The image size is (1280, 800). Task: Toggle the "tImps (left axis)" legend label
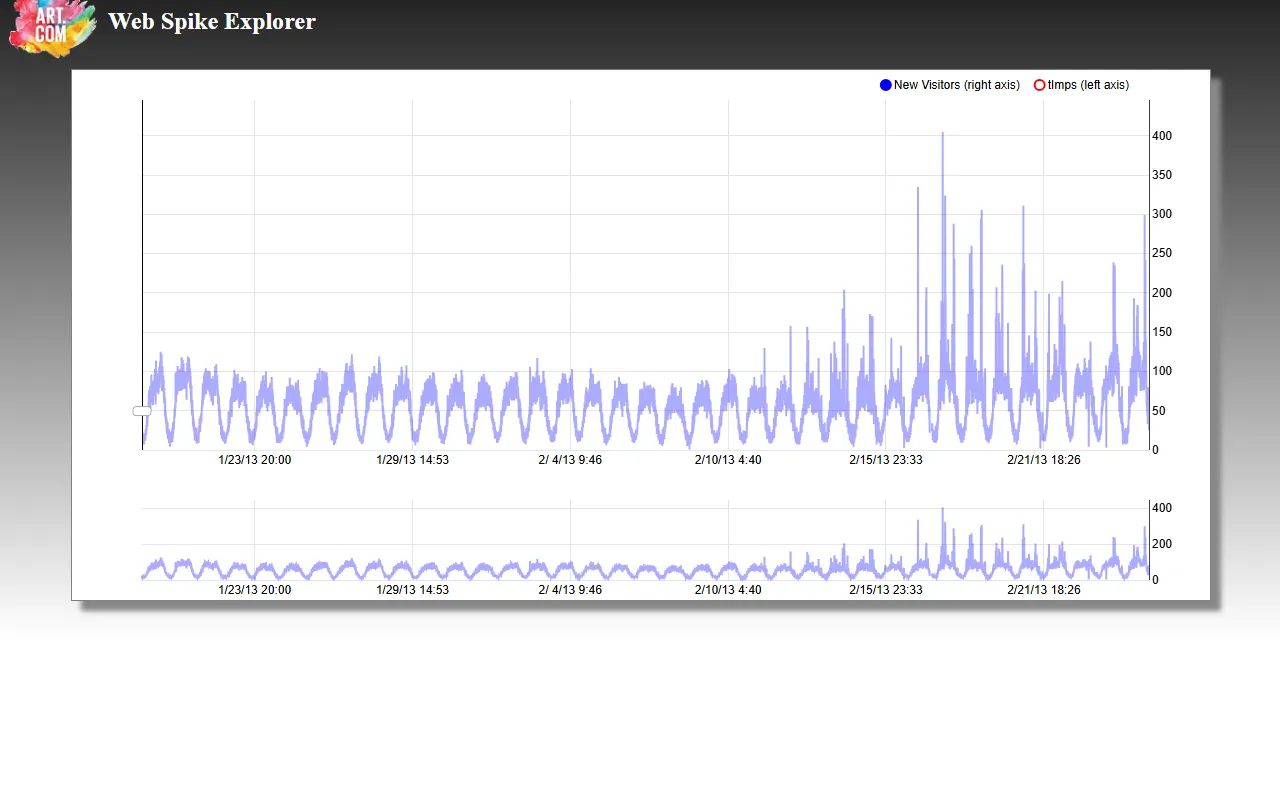1088,85
